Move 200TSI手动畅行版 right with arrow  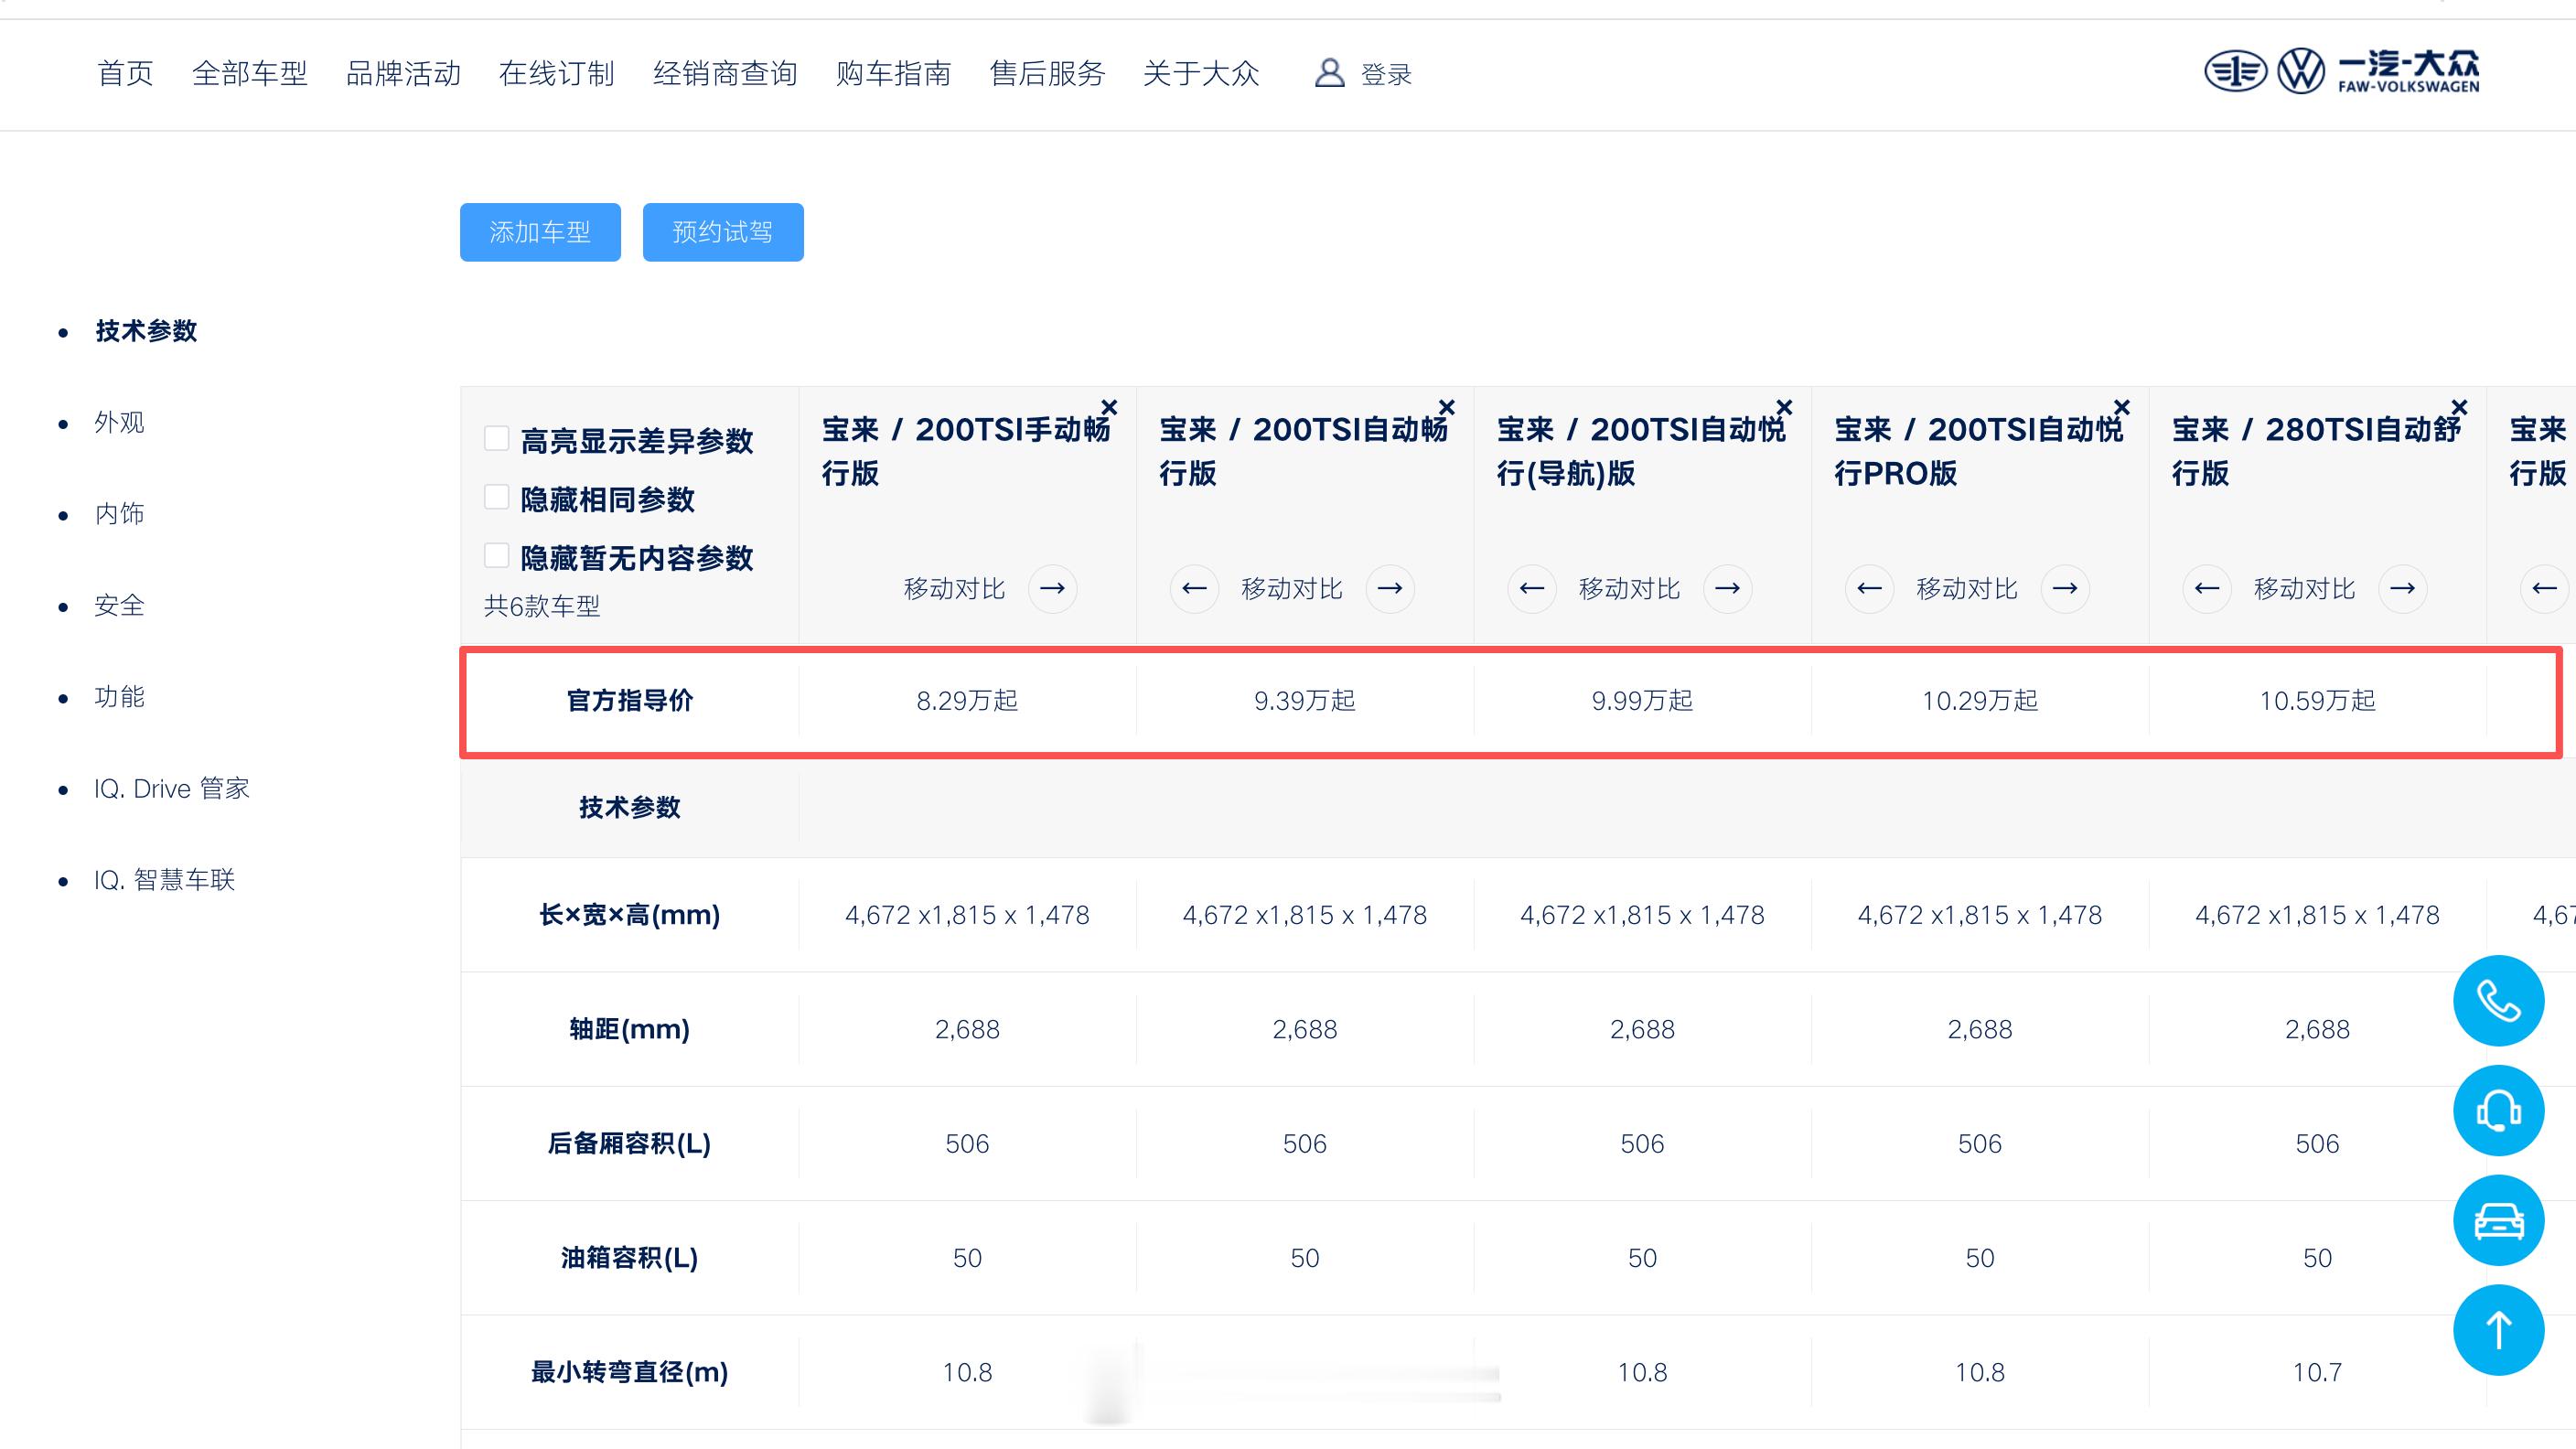tap(1052, 588)
